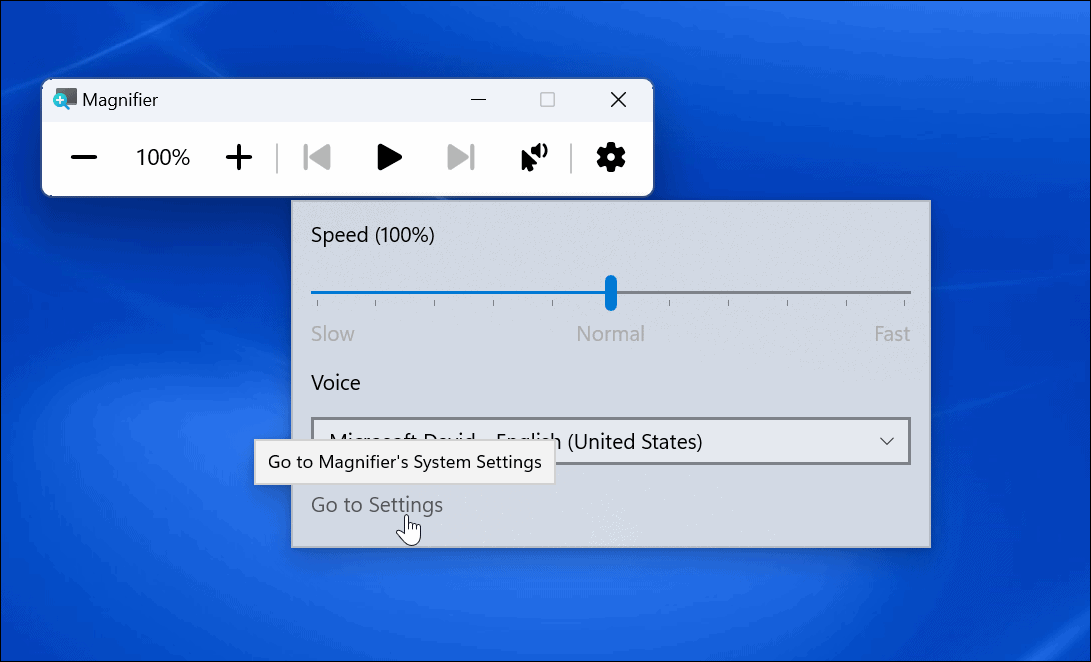Open the voice selection dropdown
1091x662 pixels.
pyautogui.click(x=610, y=441)
